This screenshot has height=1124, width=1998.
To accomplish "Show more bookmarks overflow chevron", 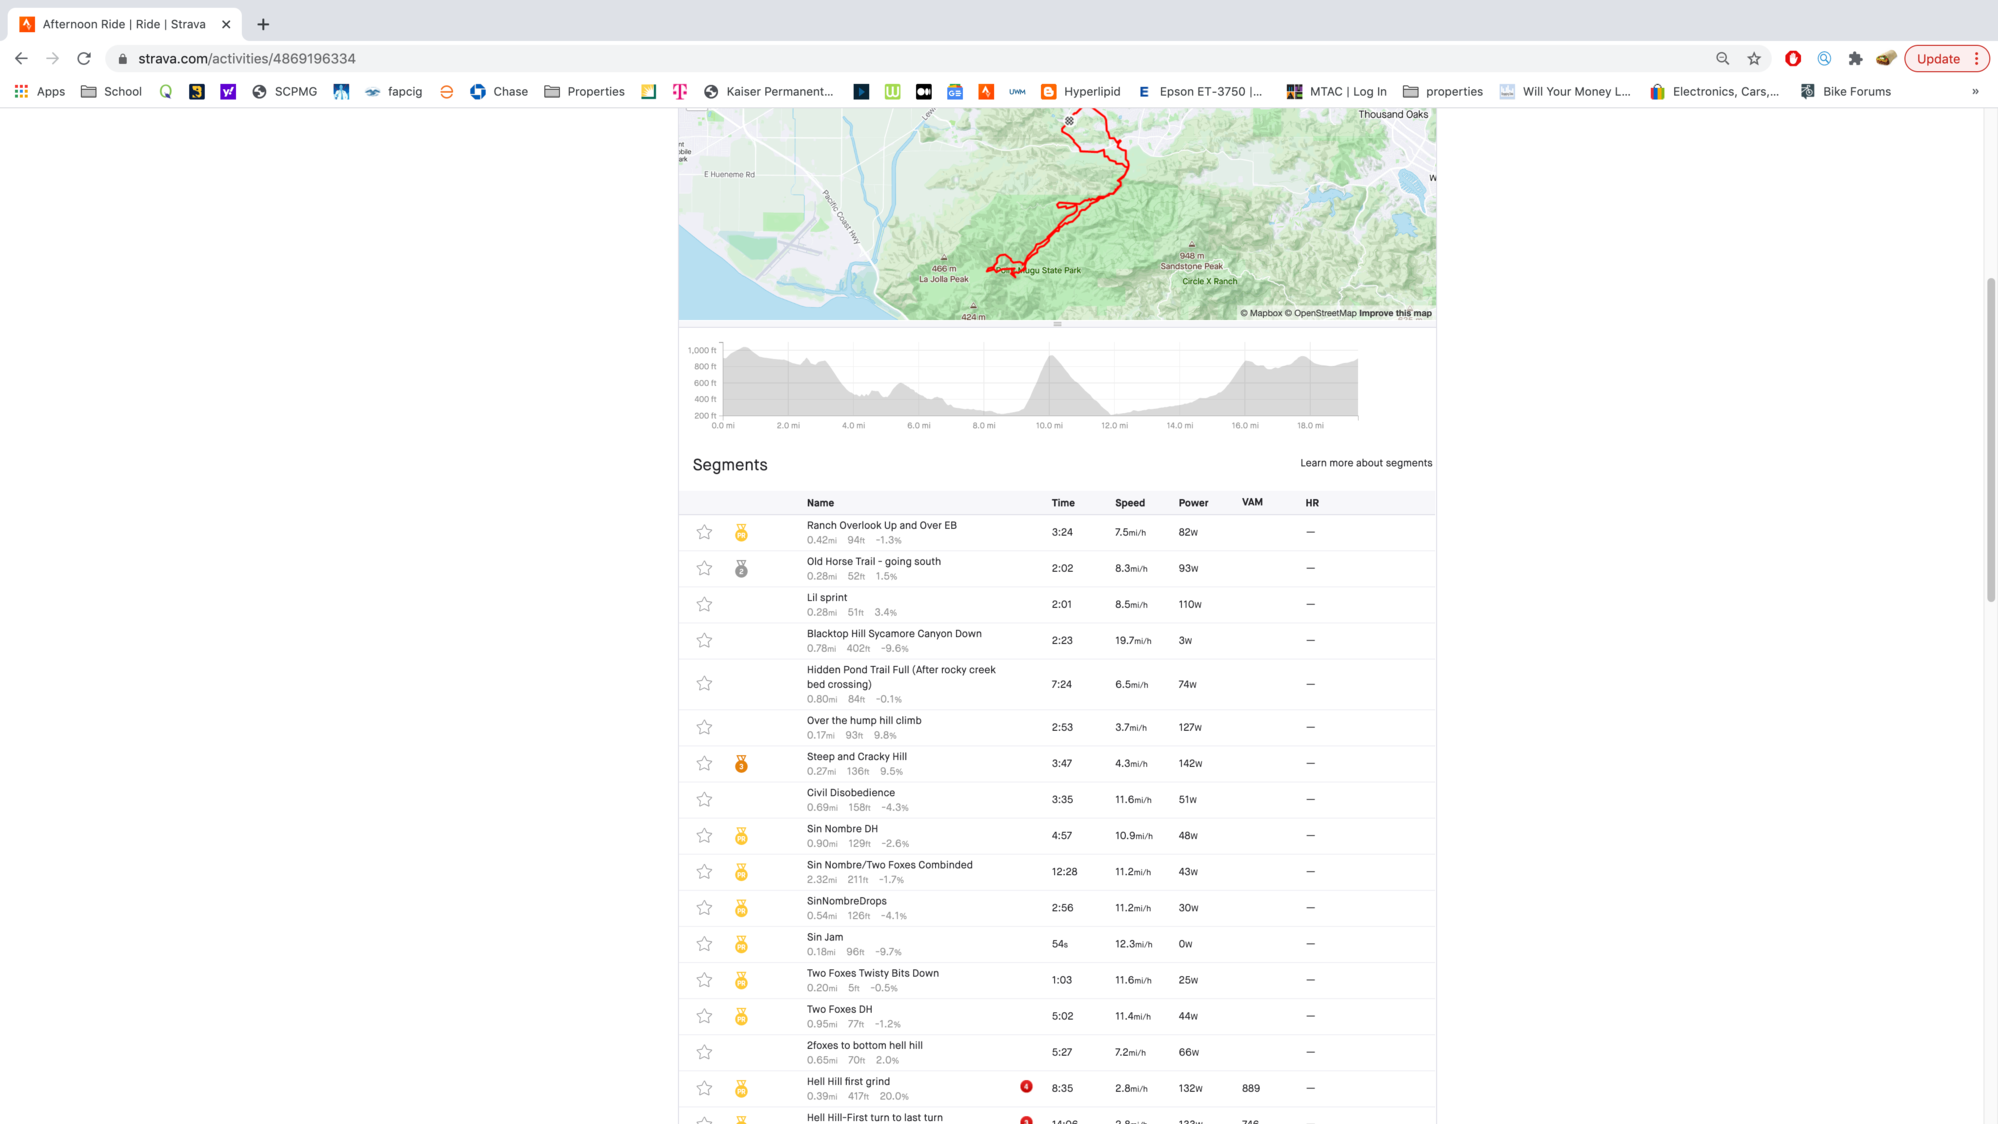I will [x=1975, y=91].
